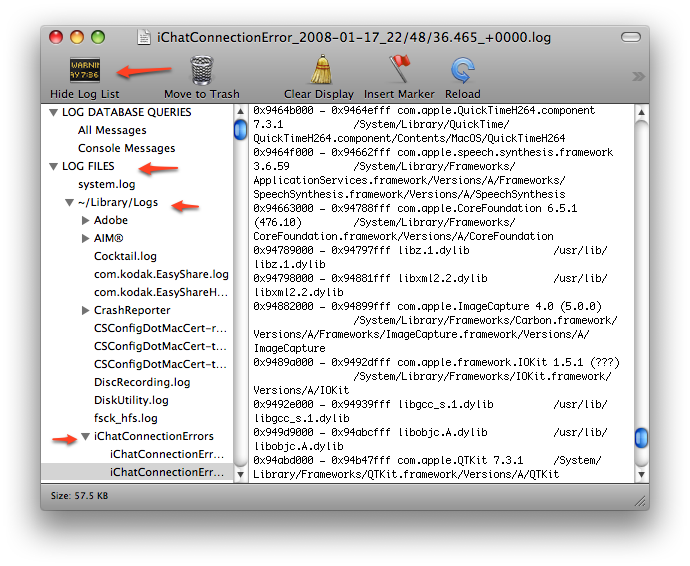
Task: Select the first iChatConnectionErr... log entry
Action: [167, 454]
